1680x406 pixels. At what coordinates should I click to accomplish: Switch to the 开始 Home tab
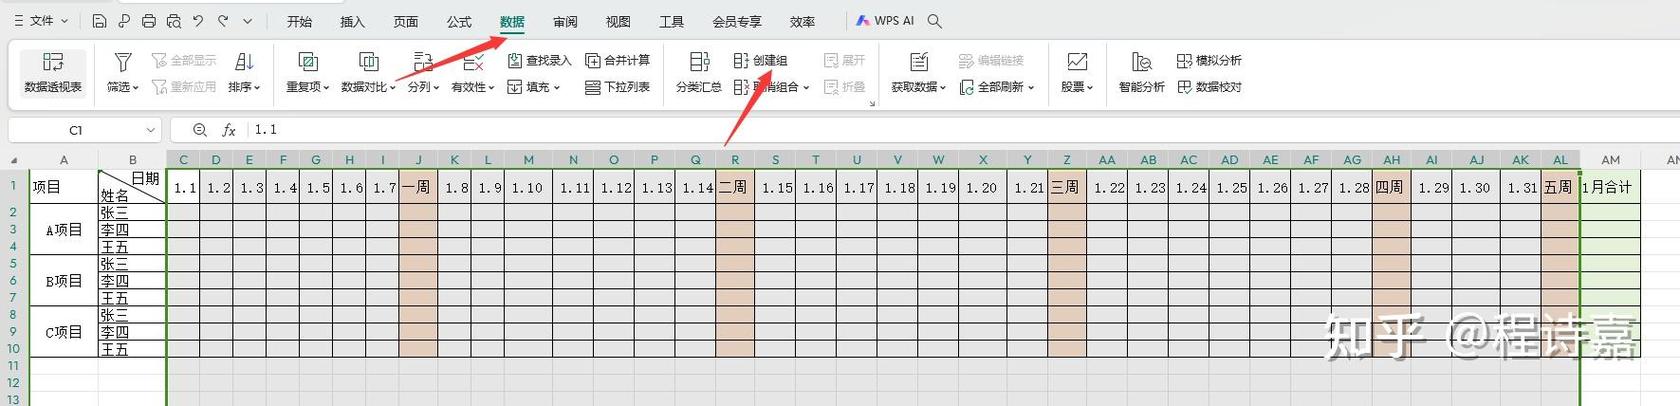click(x=299, y=21)
